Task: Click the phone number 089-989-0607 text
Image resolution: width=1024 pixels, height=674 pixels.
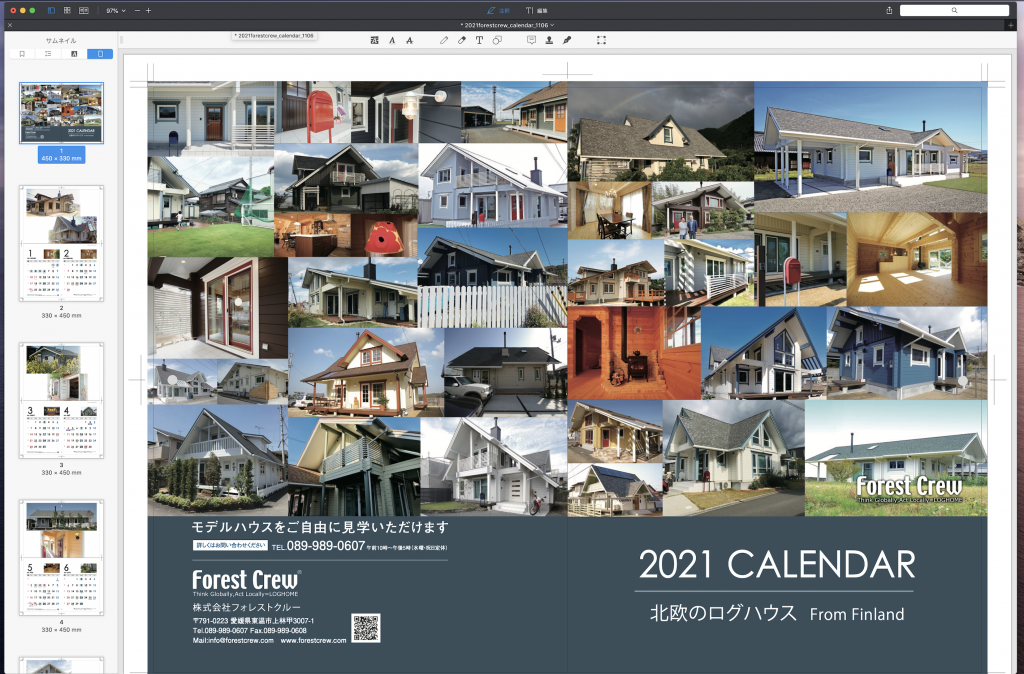Action: [325, 545]
